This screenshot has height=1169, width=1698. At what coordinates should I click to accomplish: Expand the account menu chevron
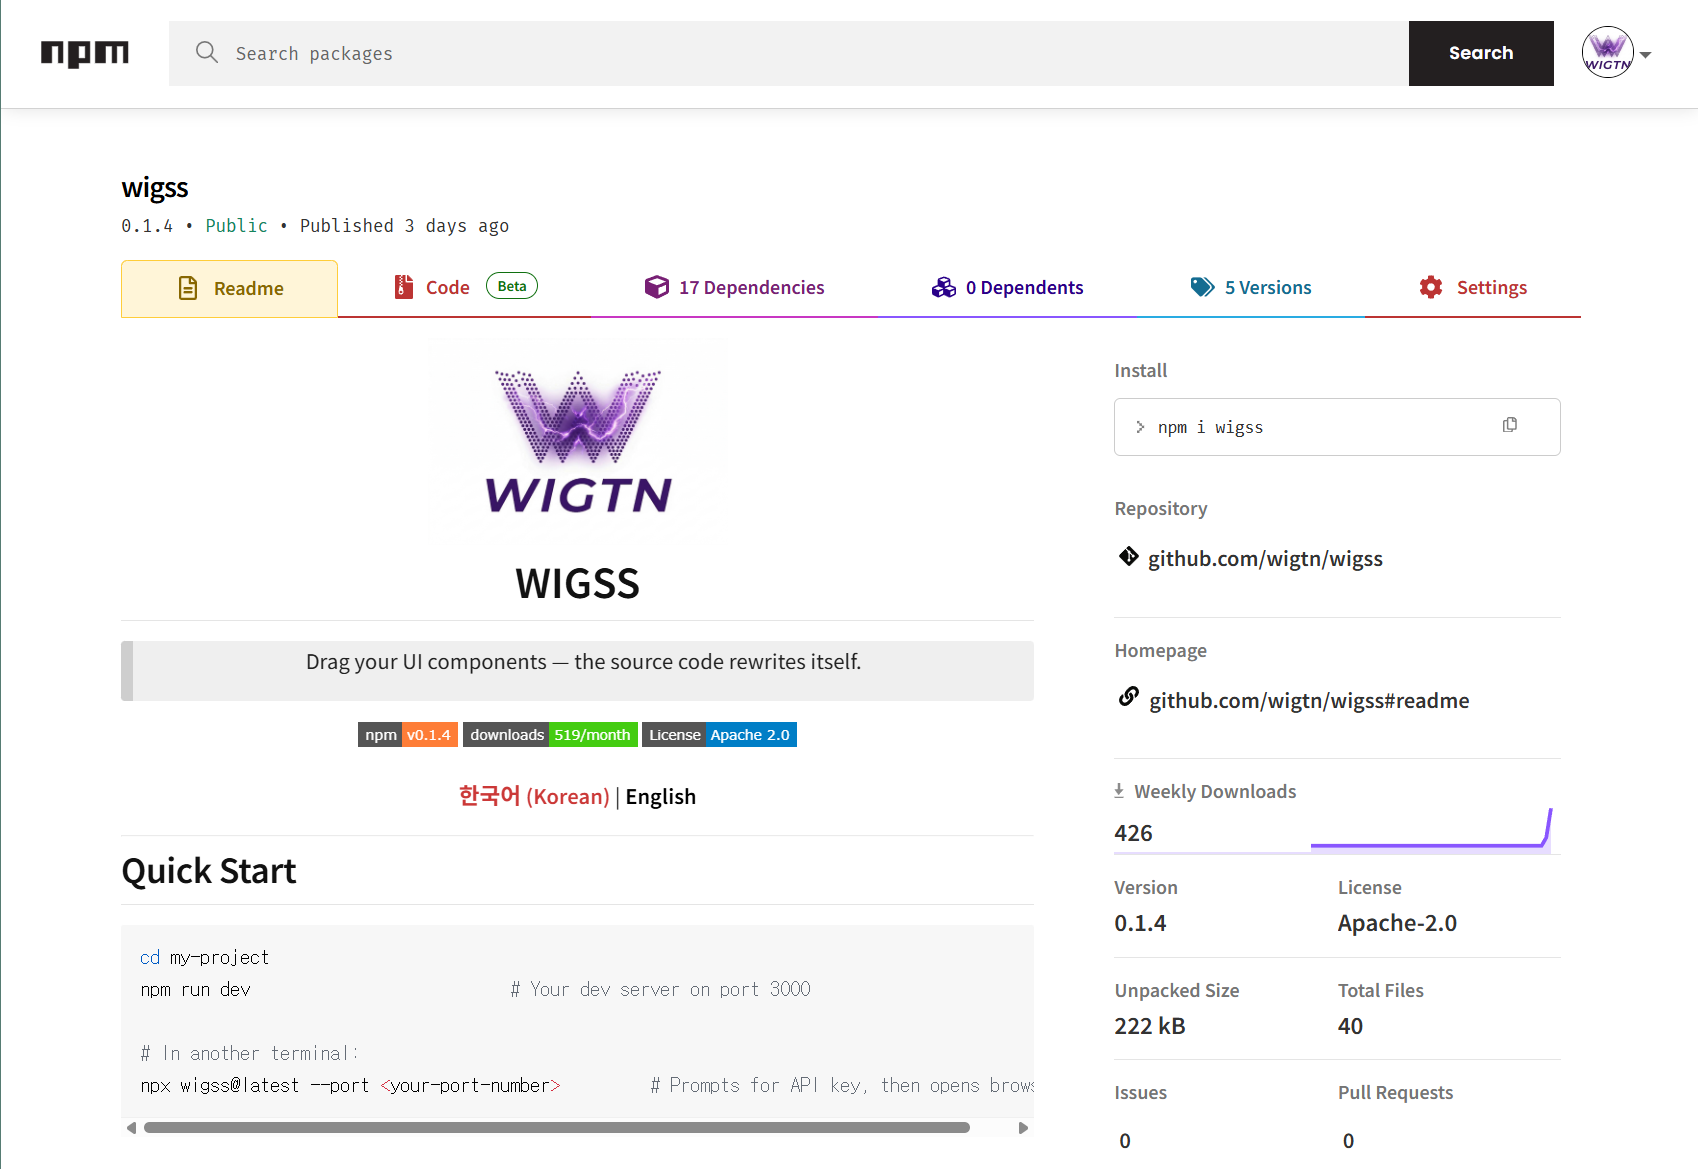pos(1645,54)
